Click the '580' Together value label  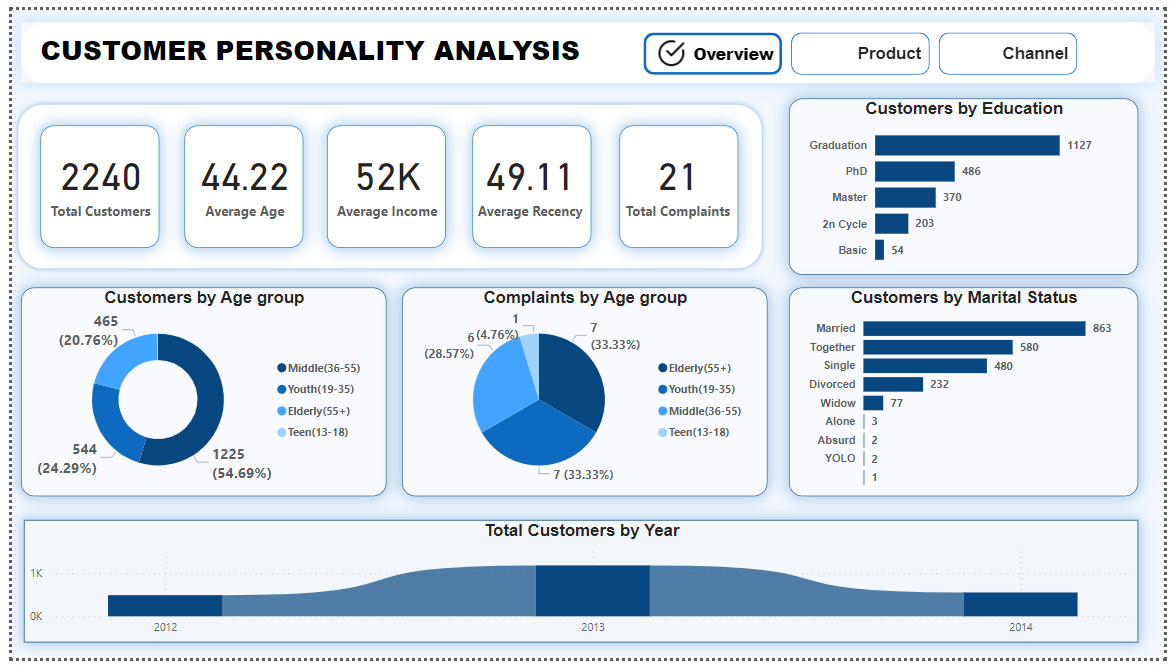1030,347
